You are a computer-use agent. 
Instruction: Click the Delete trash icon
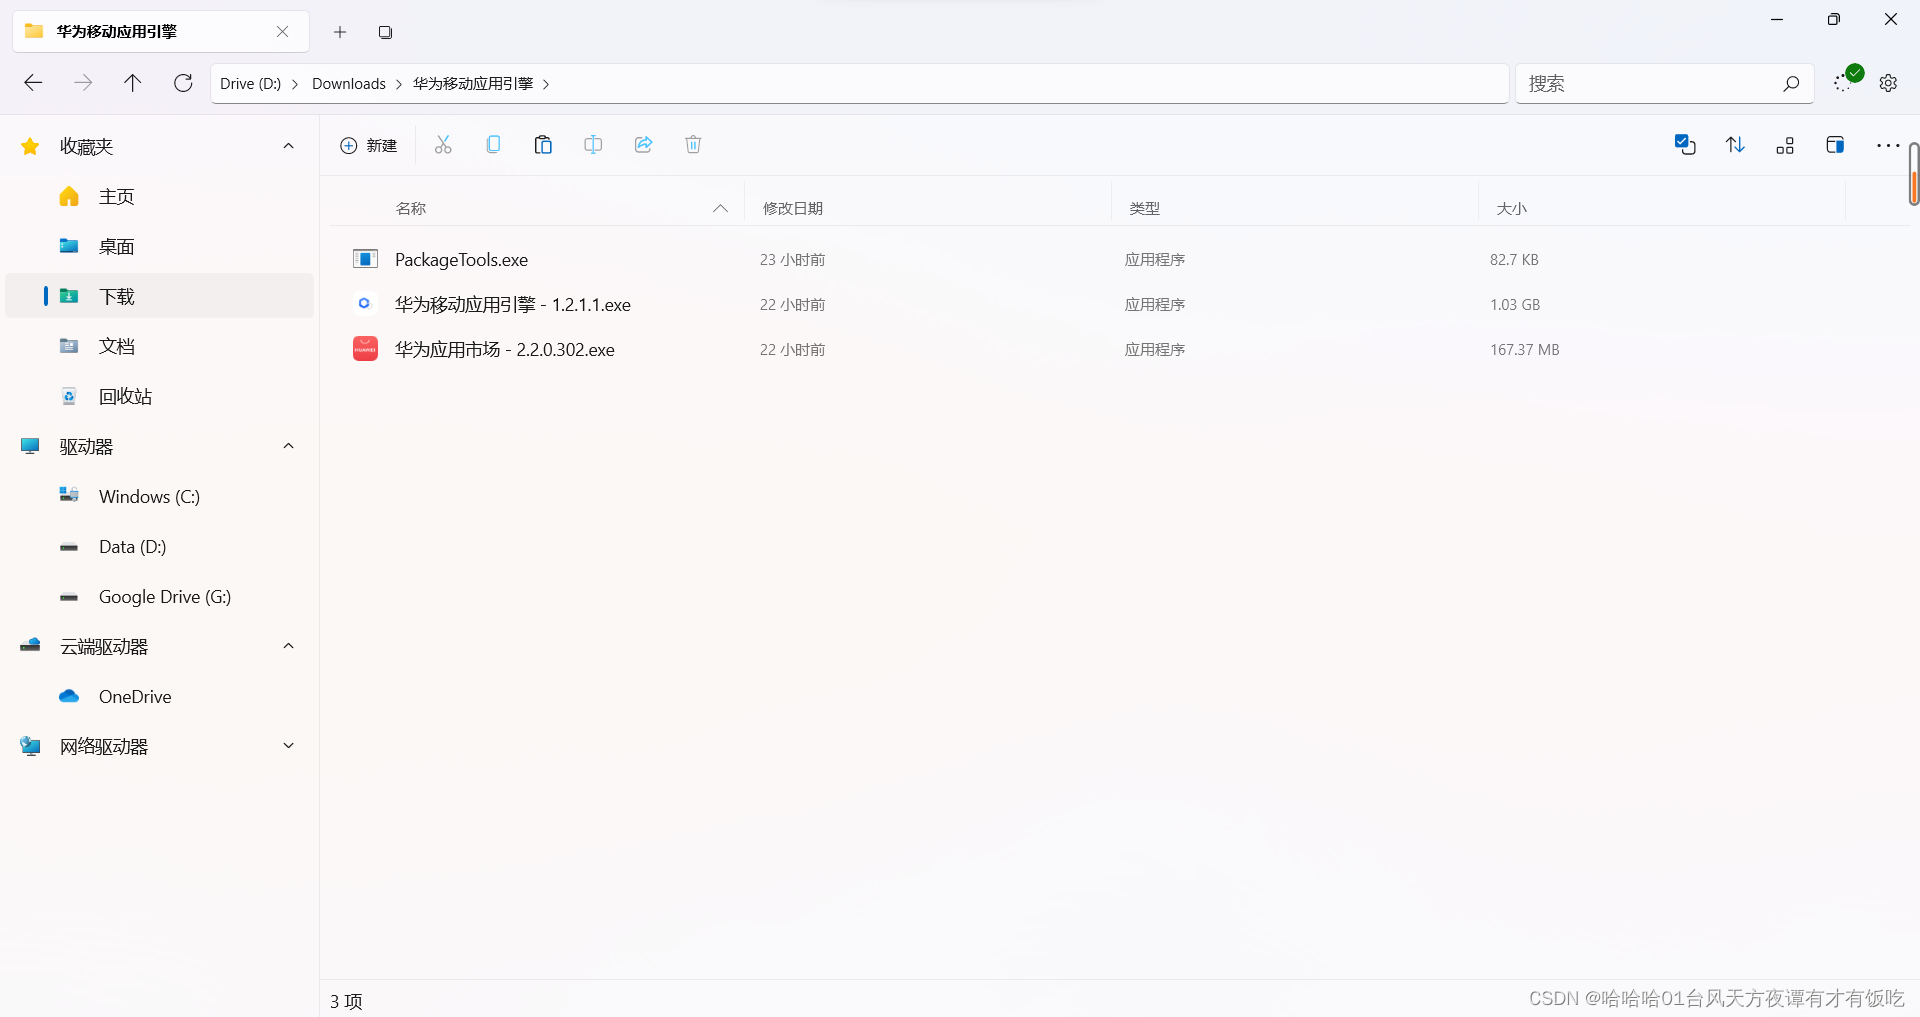coord(693,145)
